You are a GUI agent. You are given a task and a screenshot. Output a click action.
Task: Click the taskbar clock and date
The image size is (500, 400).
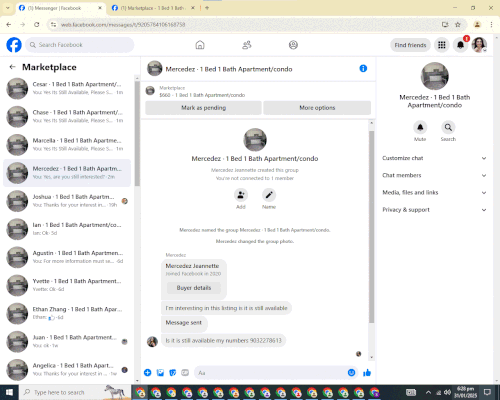coord(465,392)
